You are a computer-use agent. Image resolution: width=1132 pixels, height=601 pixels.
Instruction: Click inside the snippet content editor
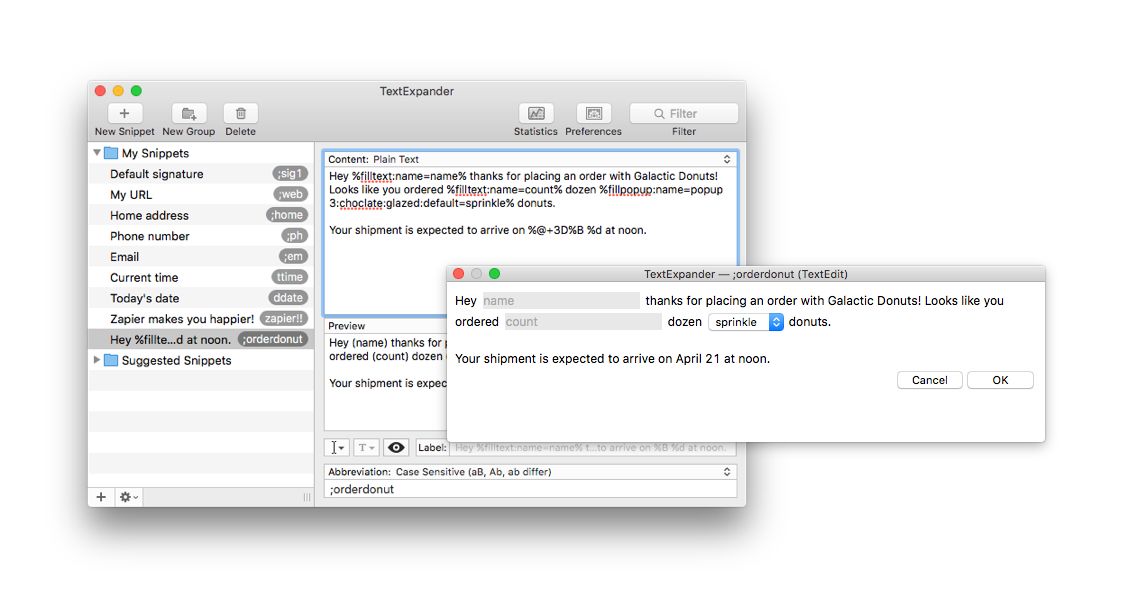point(530,241)
